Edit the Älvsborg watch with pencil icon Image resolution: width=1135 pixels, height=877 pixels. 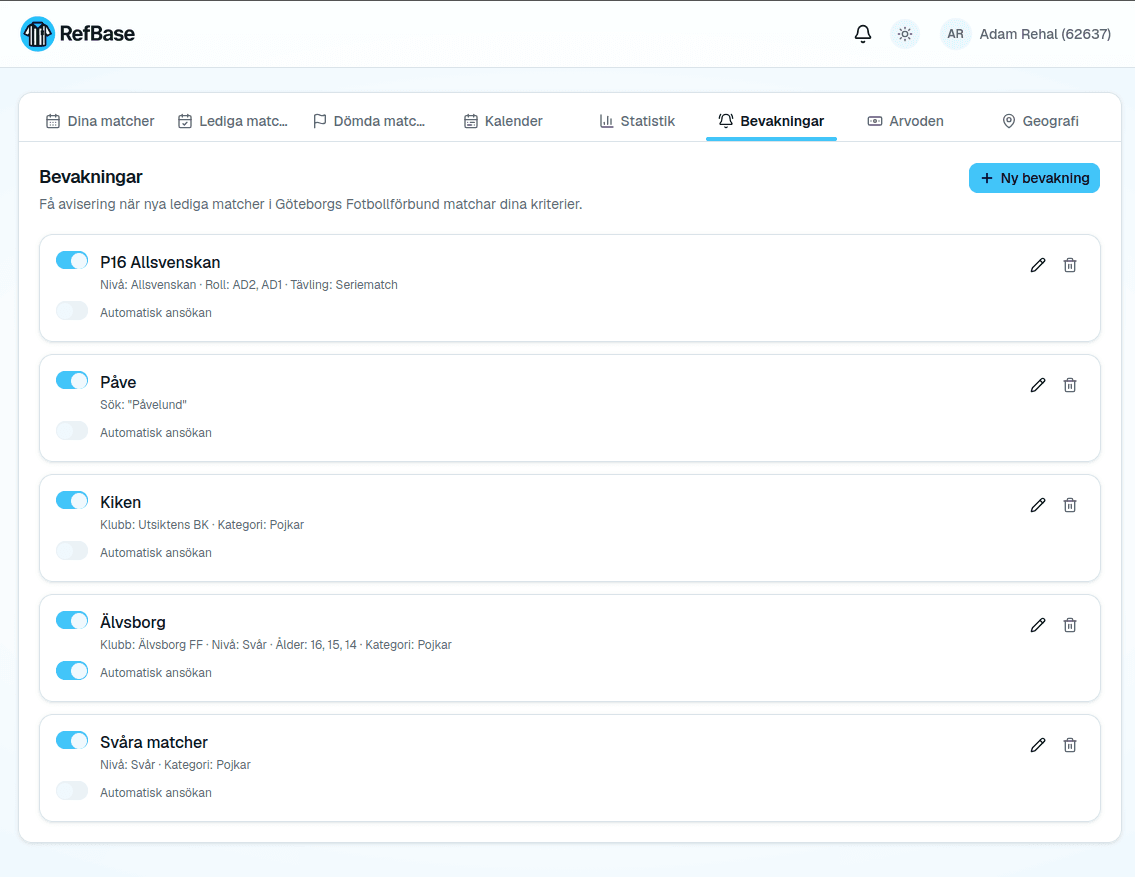[1037, 625]
